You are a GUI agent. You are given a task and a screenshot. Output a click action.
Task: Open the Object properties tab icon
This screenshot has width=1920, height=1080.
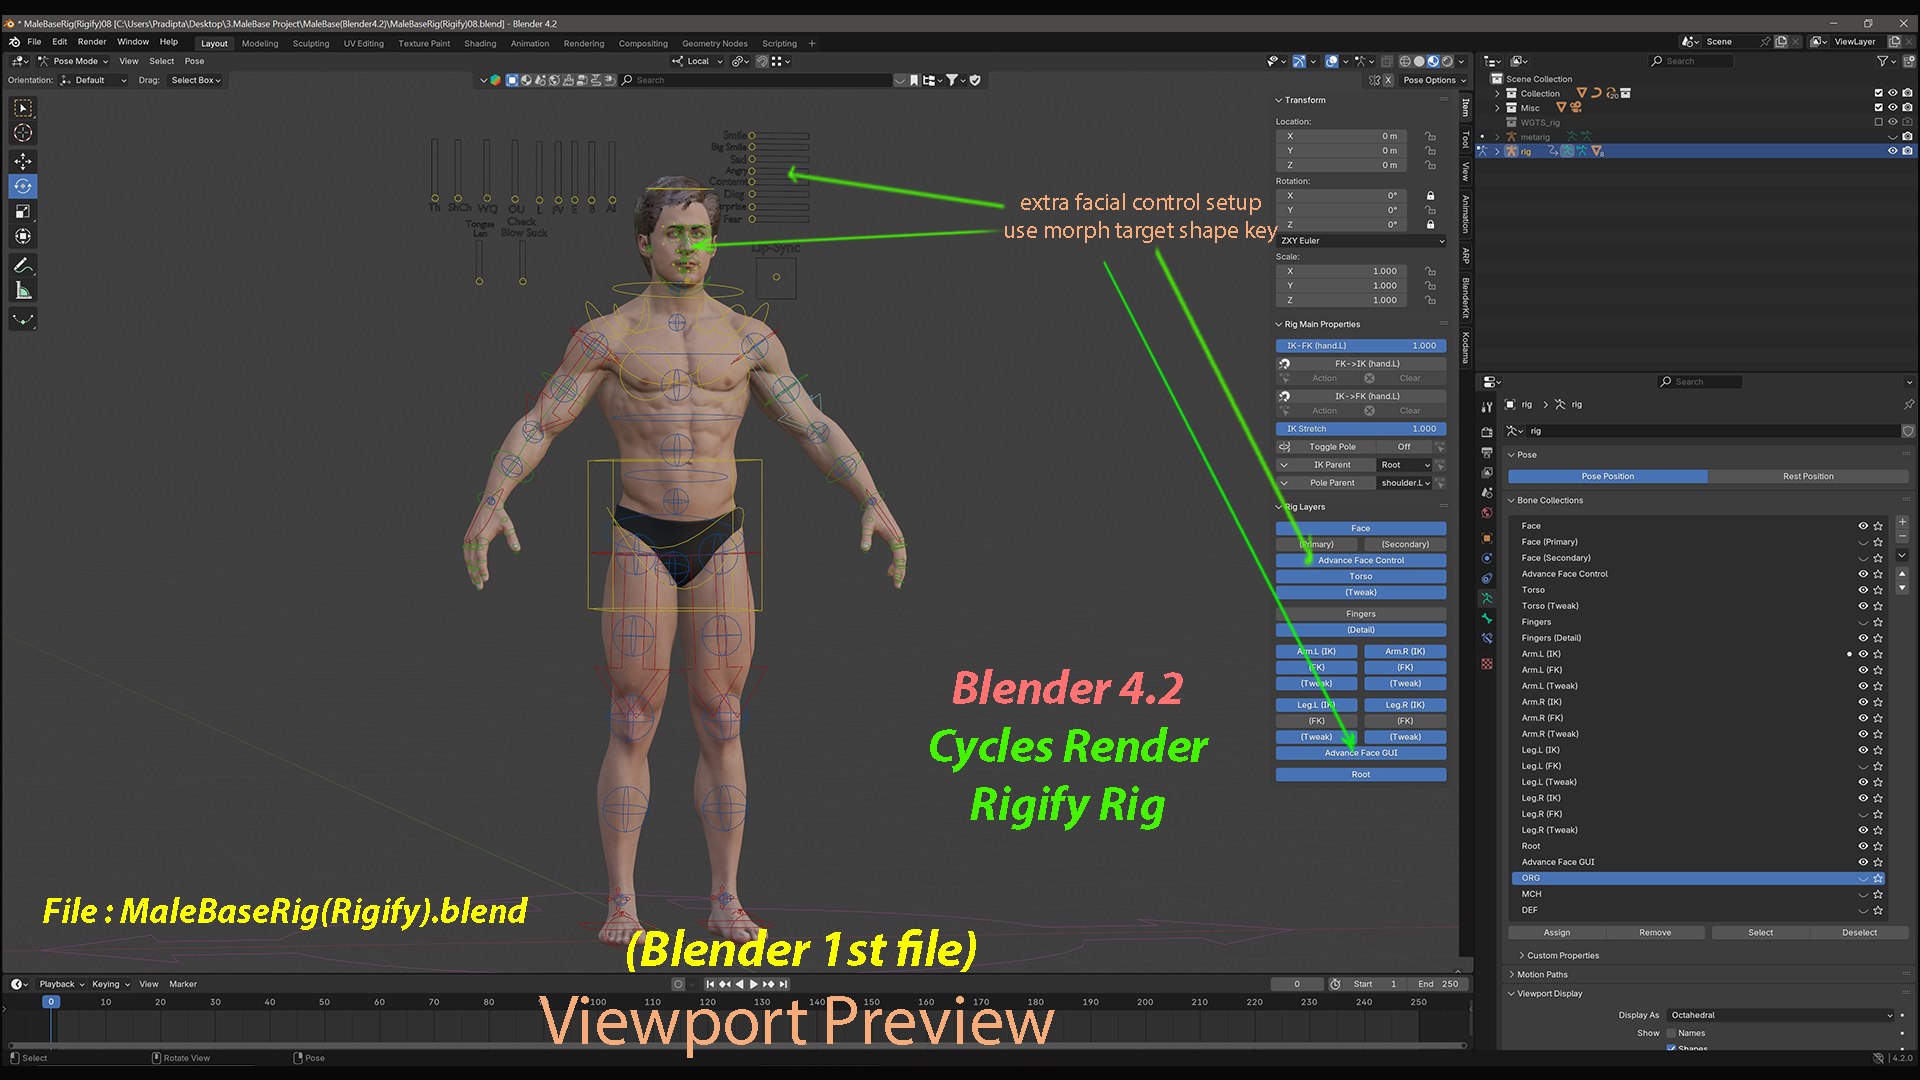click(1487, 538)
